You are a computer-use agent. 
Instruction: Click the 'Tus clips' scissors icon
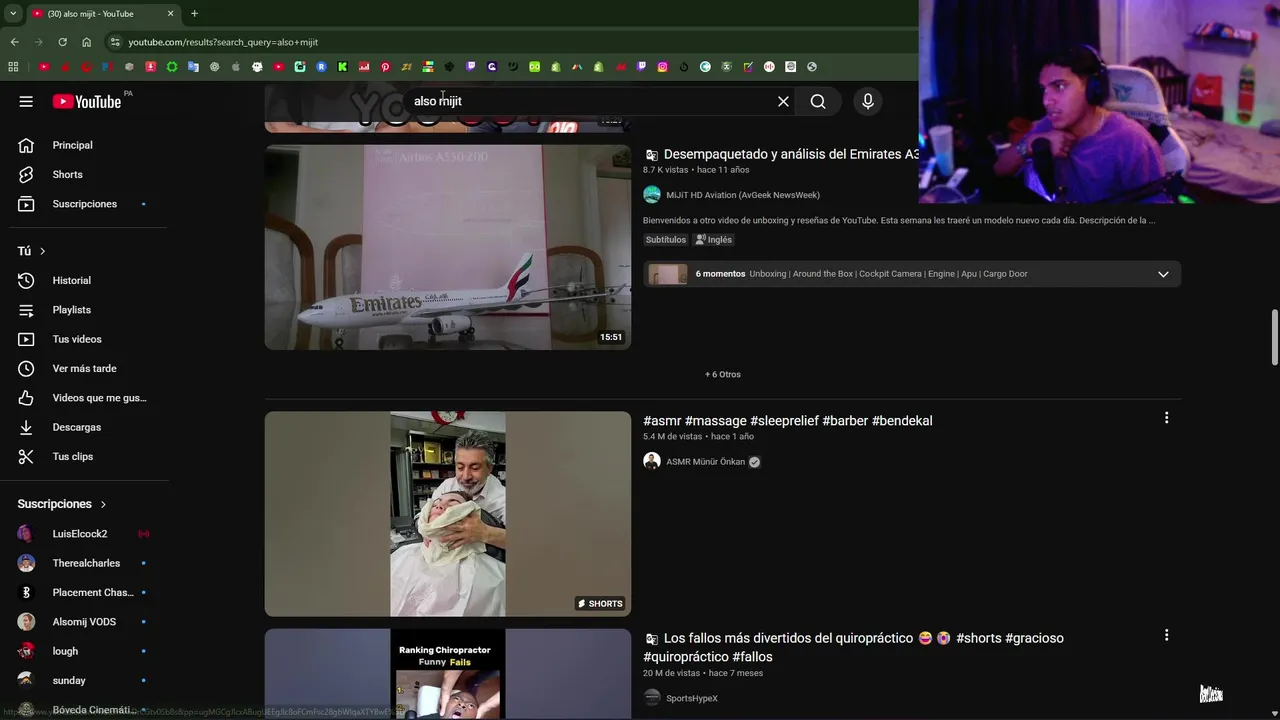[x=26, y=456]
